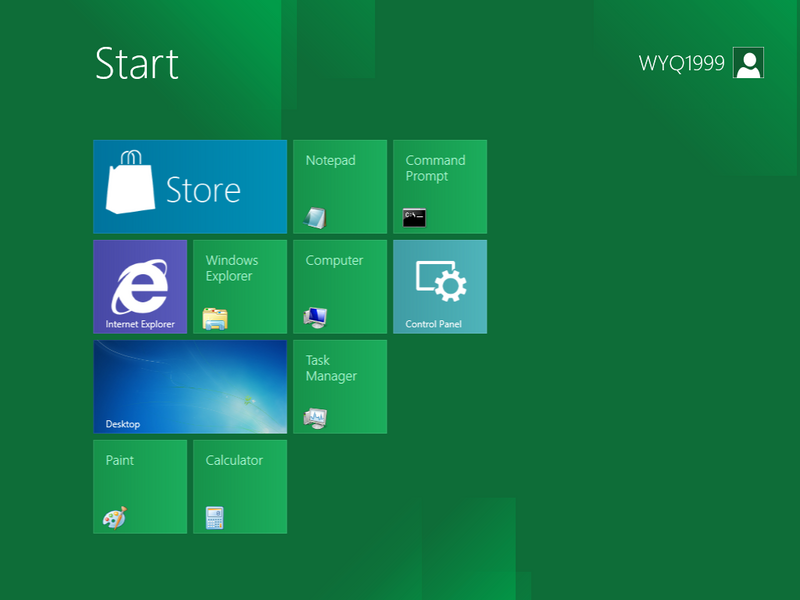Click the WYQ1999 username
This screenshot has width=800, height=600.
(x=681, y=63)
